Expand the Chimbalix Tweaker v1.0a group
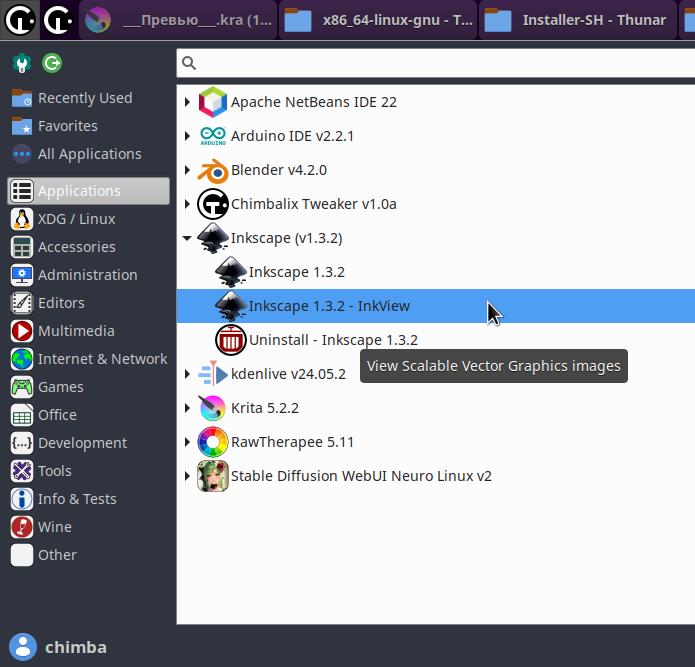 pos(187,204)
